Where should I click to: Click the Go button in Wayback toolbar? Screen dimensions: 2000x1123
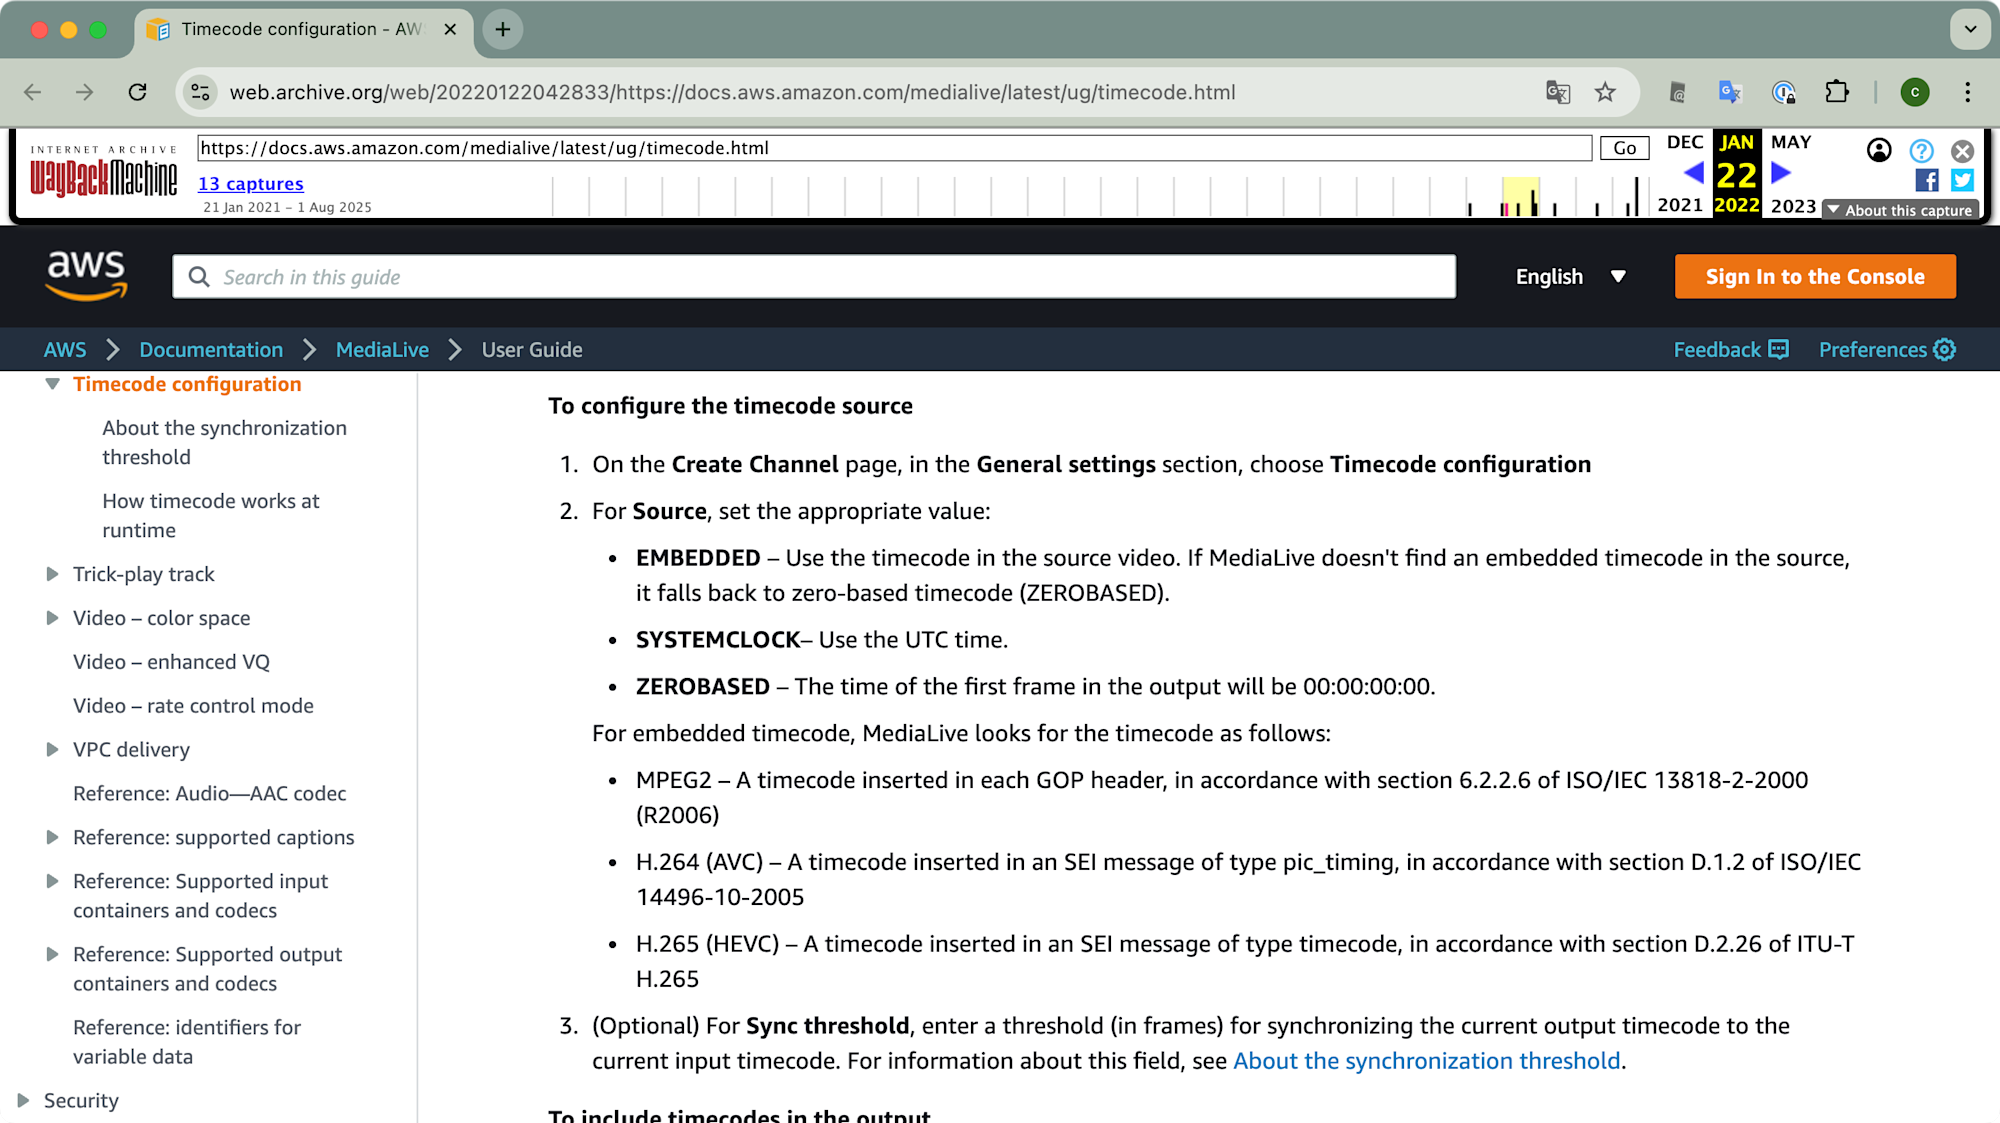click(x=1625, y=148)
